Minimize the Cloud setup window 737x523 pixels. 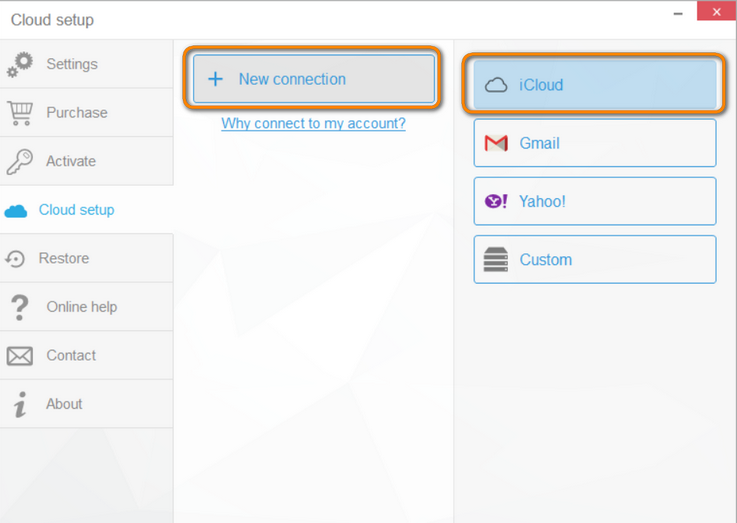pyautogui.click(x=678, y=13)
